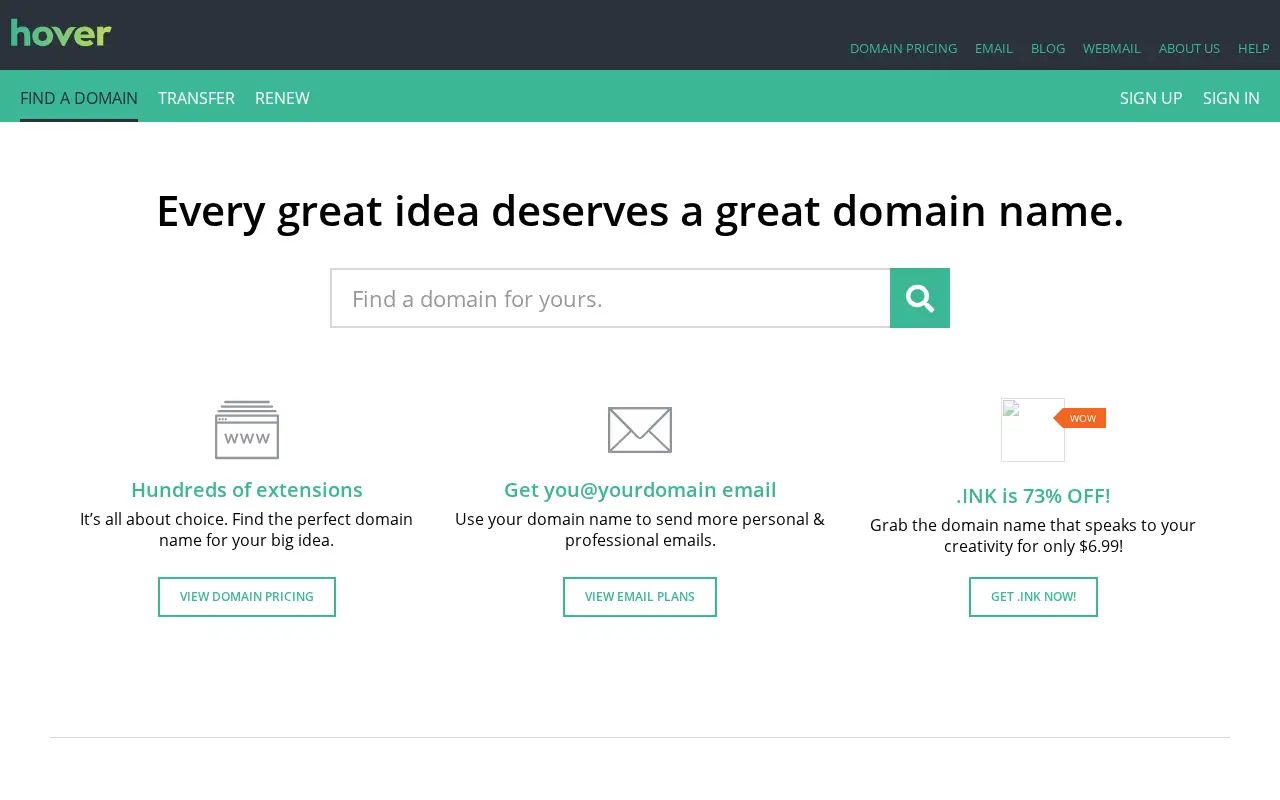
Task: Click the Get .INK Now! button
Action: tap(1033, 597)
